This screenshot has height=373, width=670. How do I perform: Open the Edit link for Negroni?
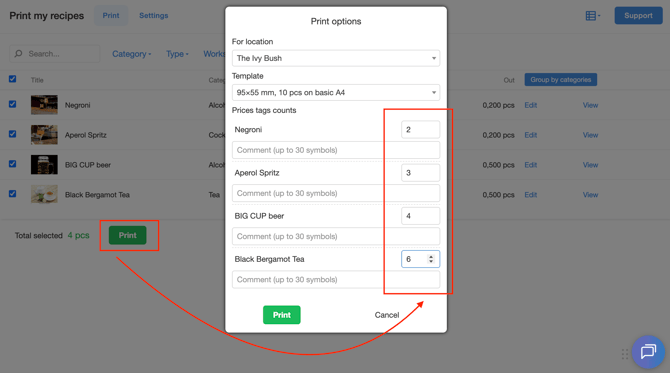pyautogui.click(x=531, y=105)
